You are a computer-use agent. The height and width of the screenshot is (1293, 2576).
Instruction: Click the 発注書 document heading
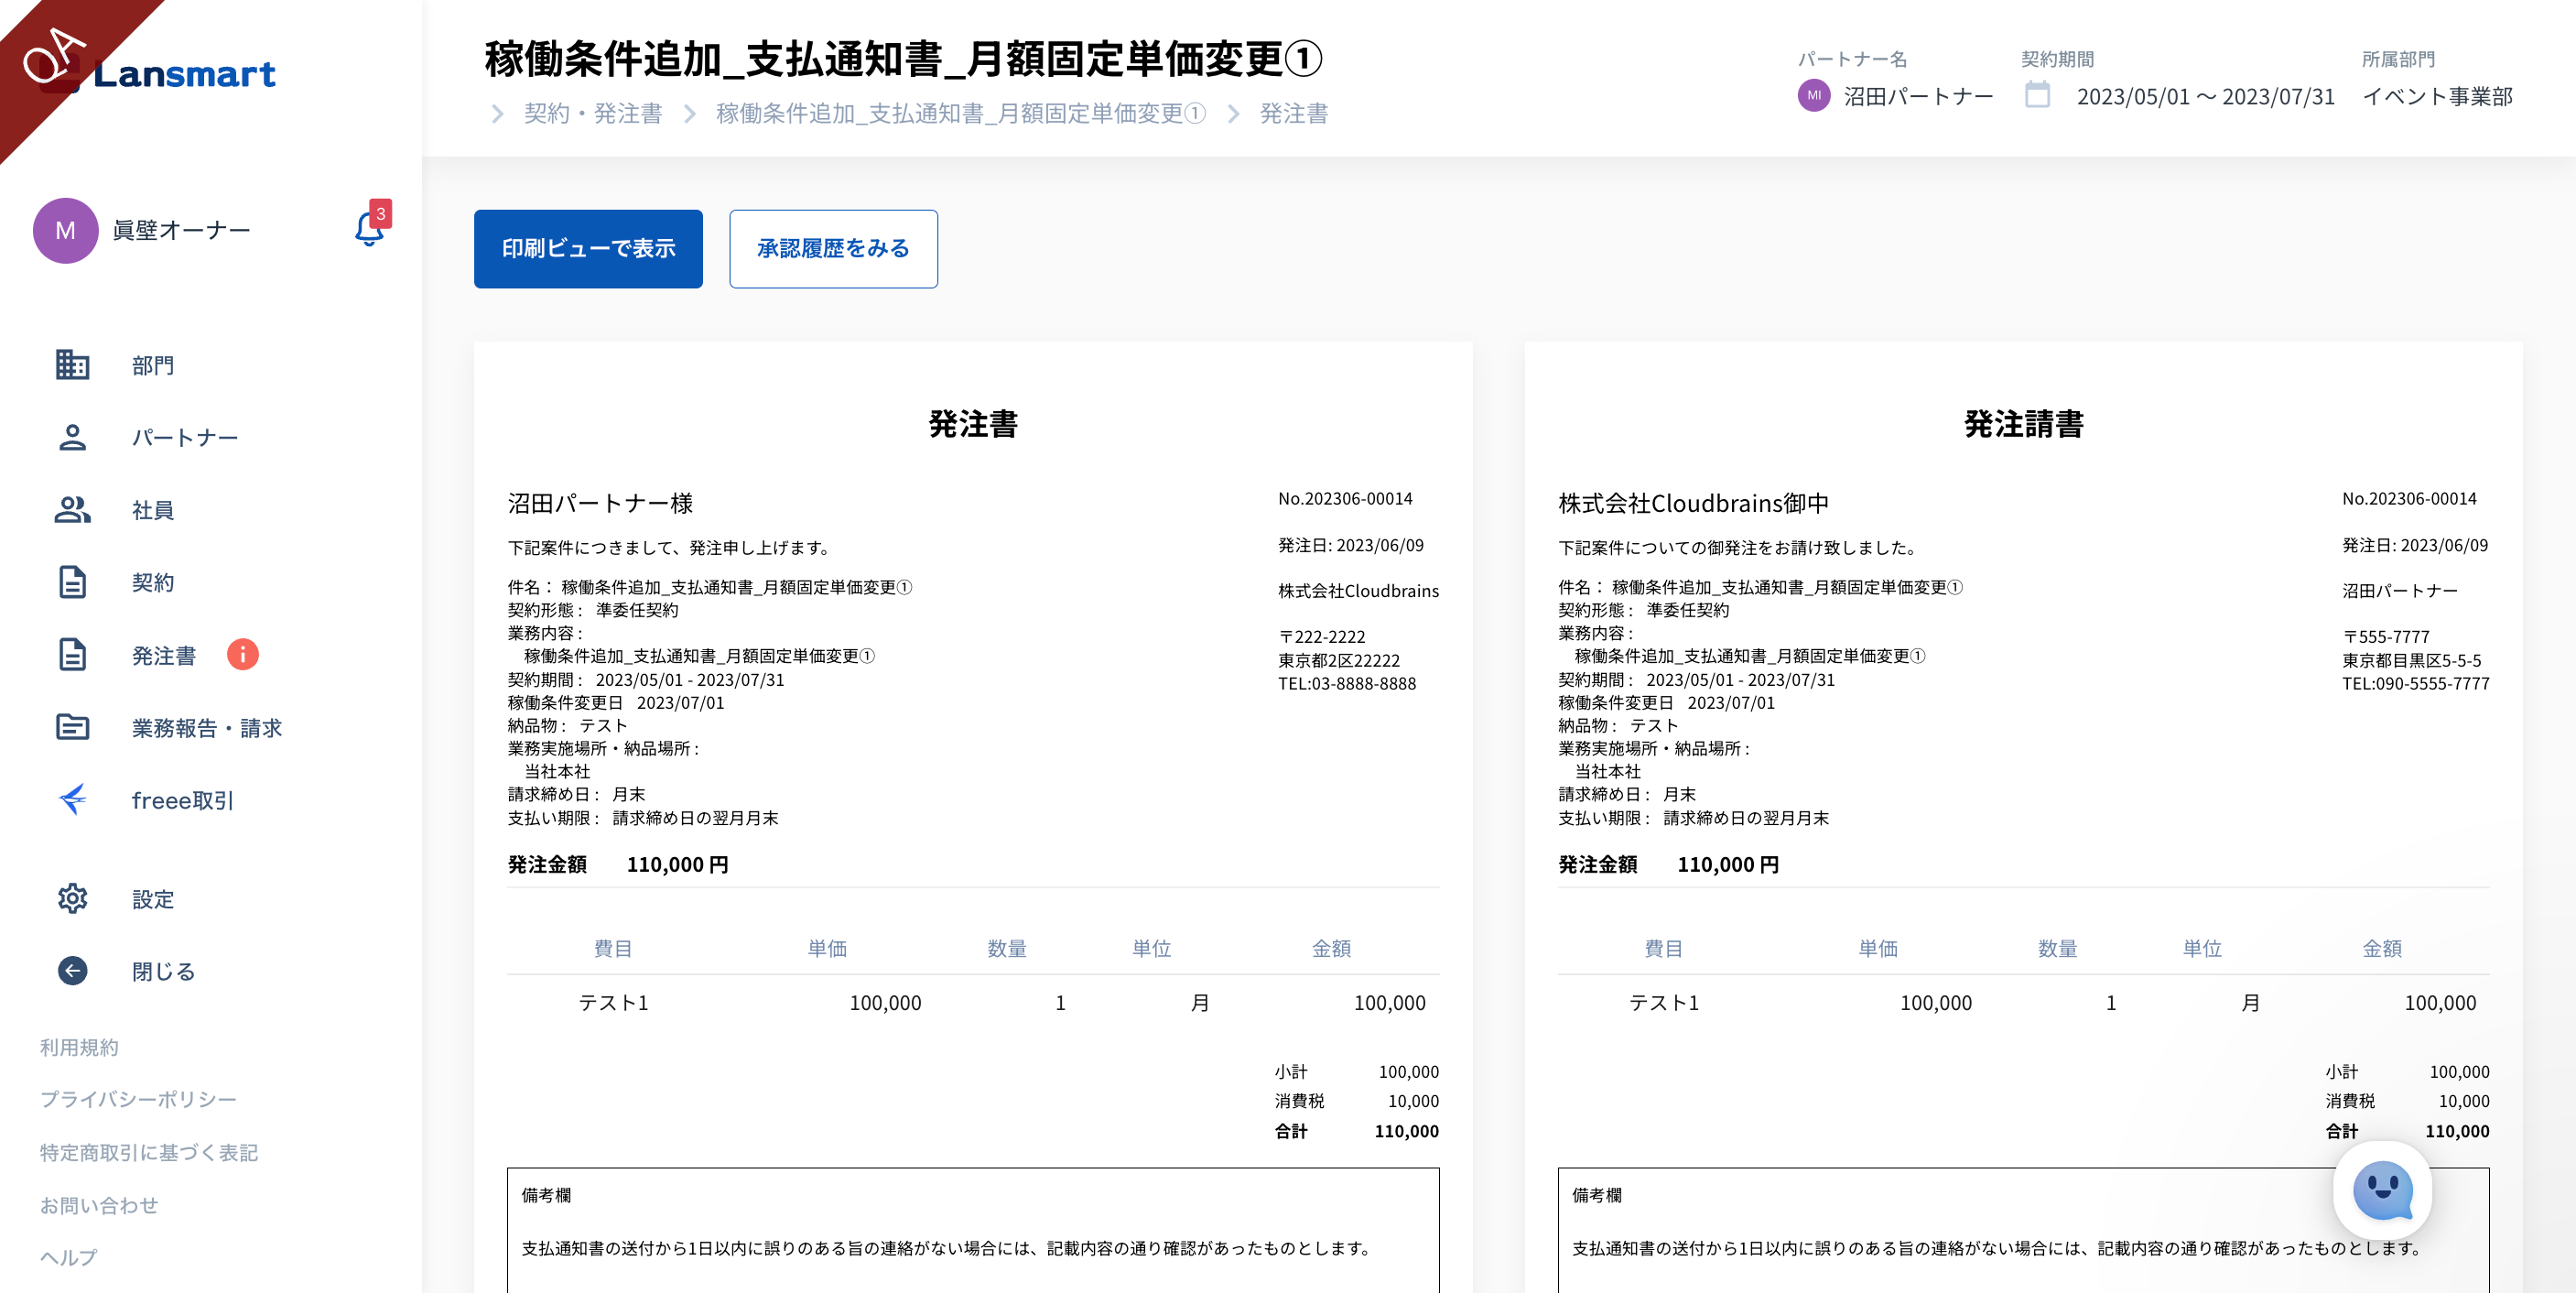tap(972, 424)
